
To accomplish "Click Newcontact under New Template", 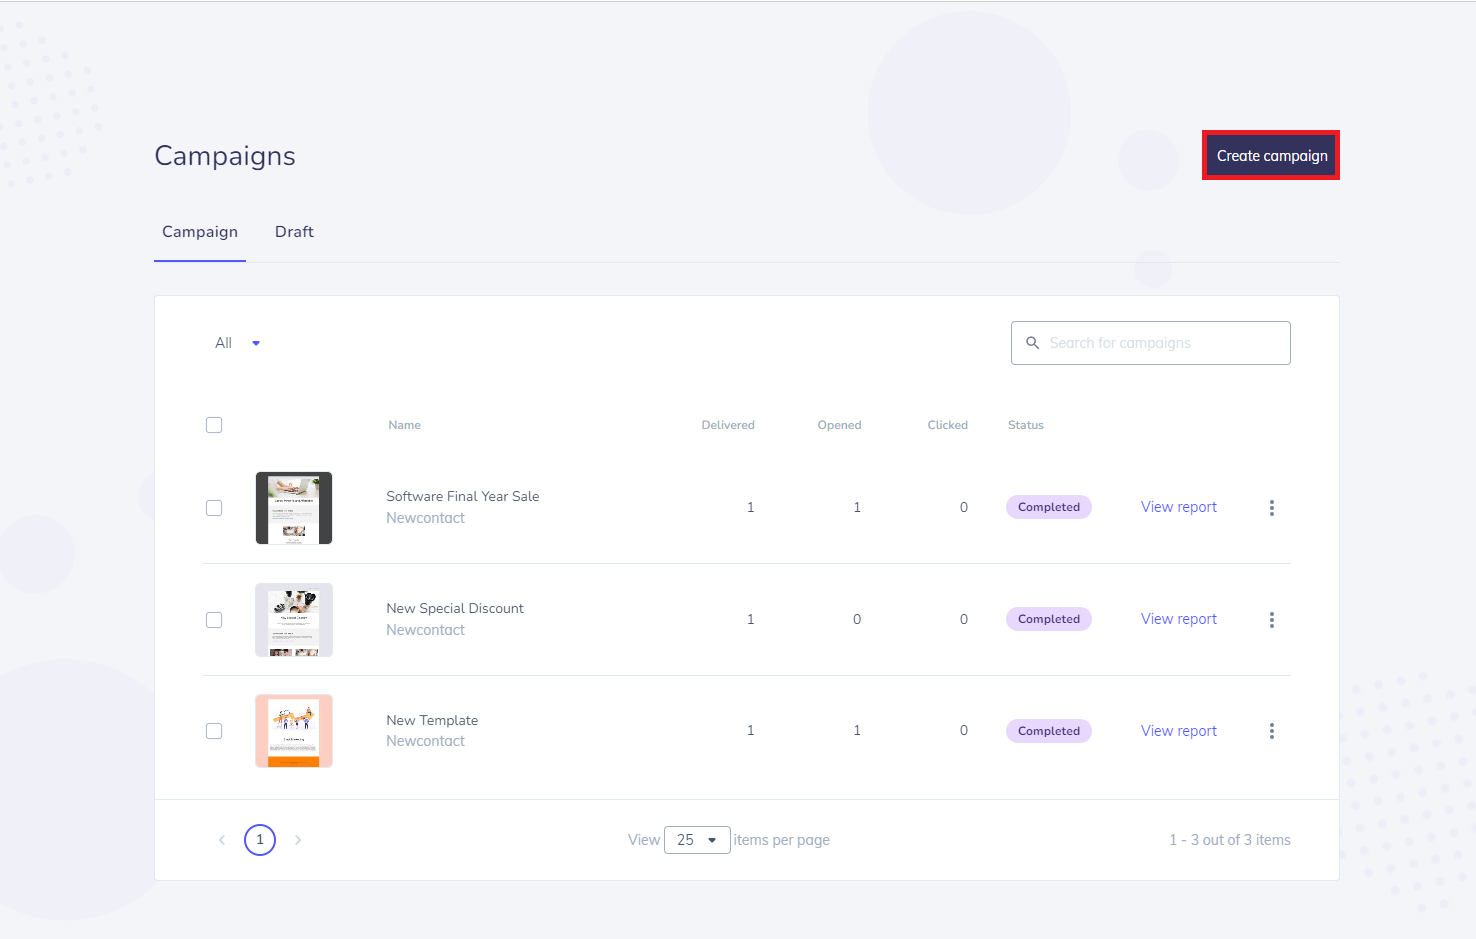I will click(x=425, y=741).
